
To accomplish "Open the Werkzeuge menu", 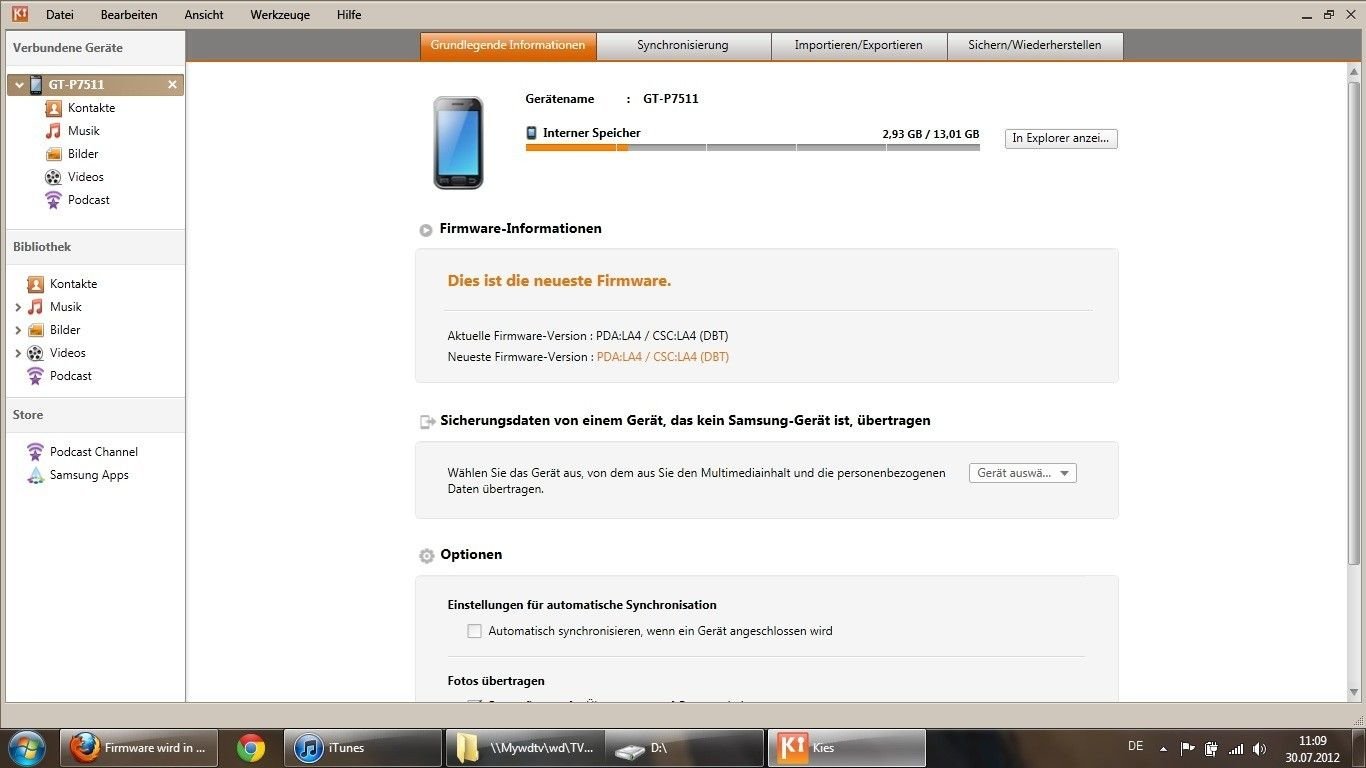I will pos(280,15).
